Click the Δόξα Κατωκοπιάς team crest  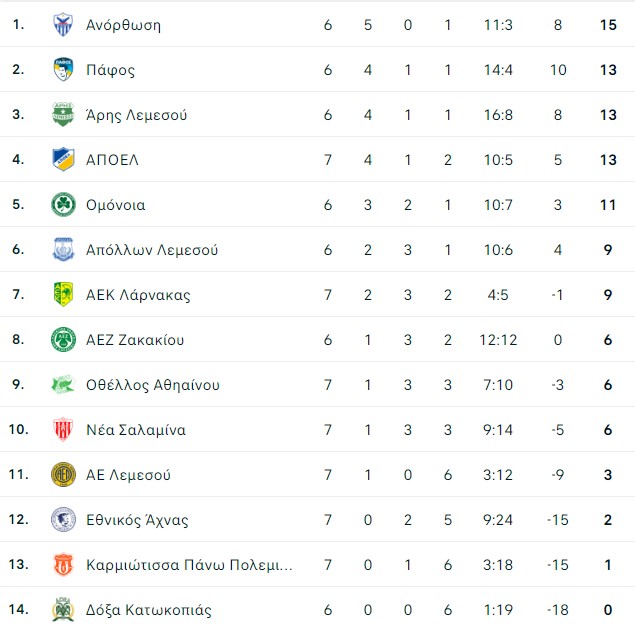coord(63,610)
